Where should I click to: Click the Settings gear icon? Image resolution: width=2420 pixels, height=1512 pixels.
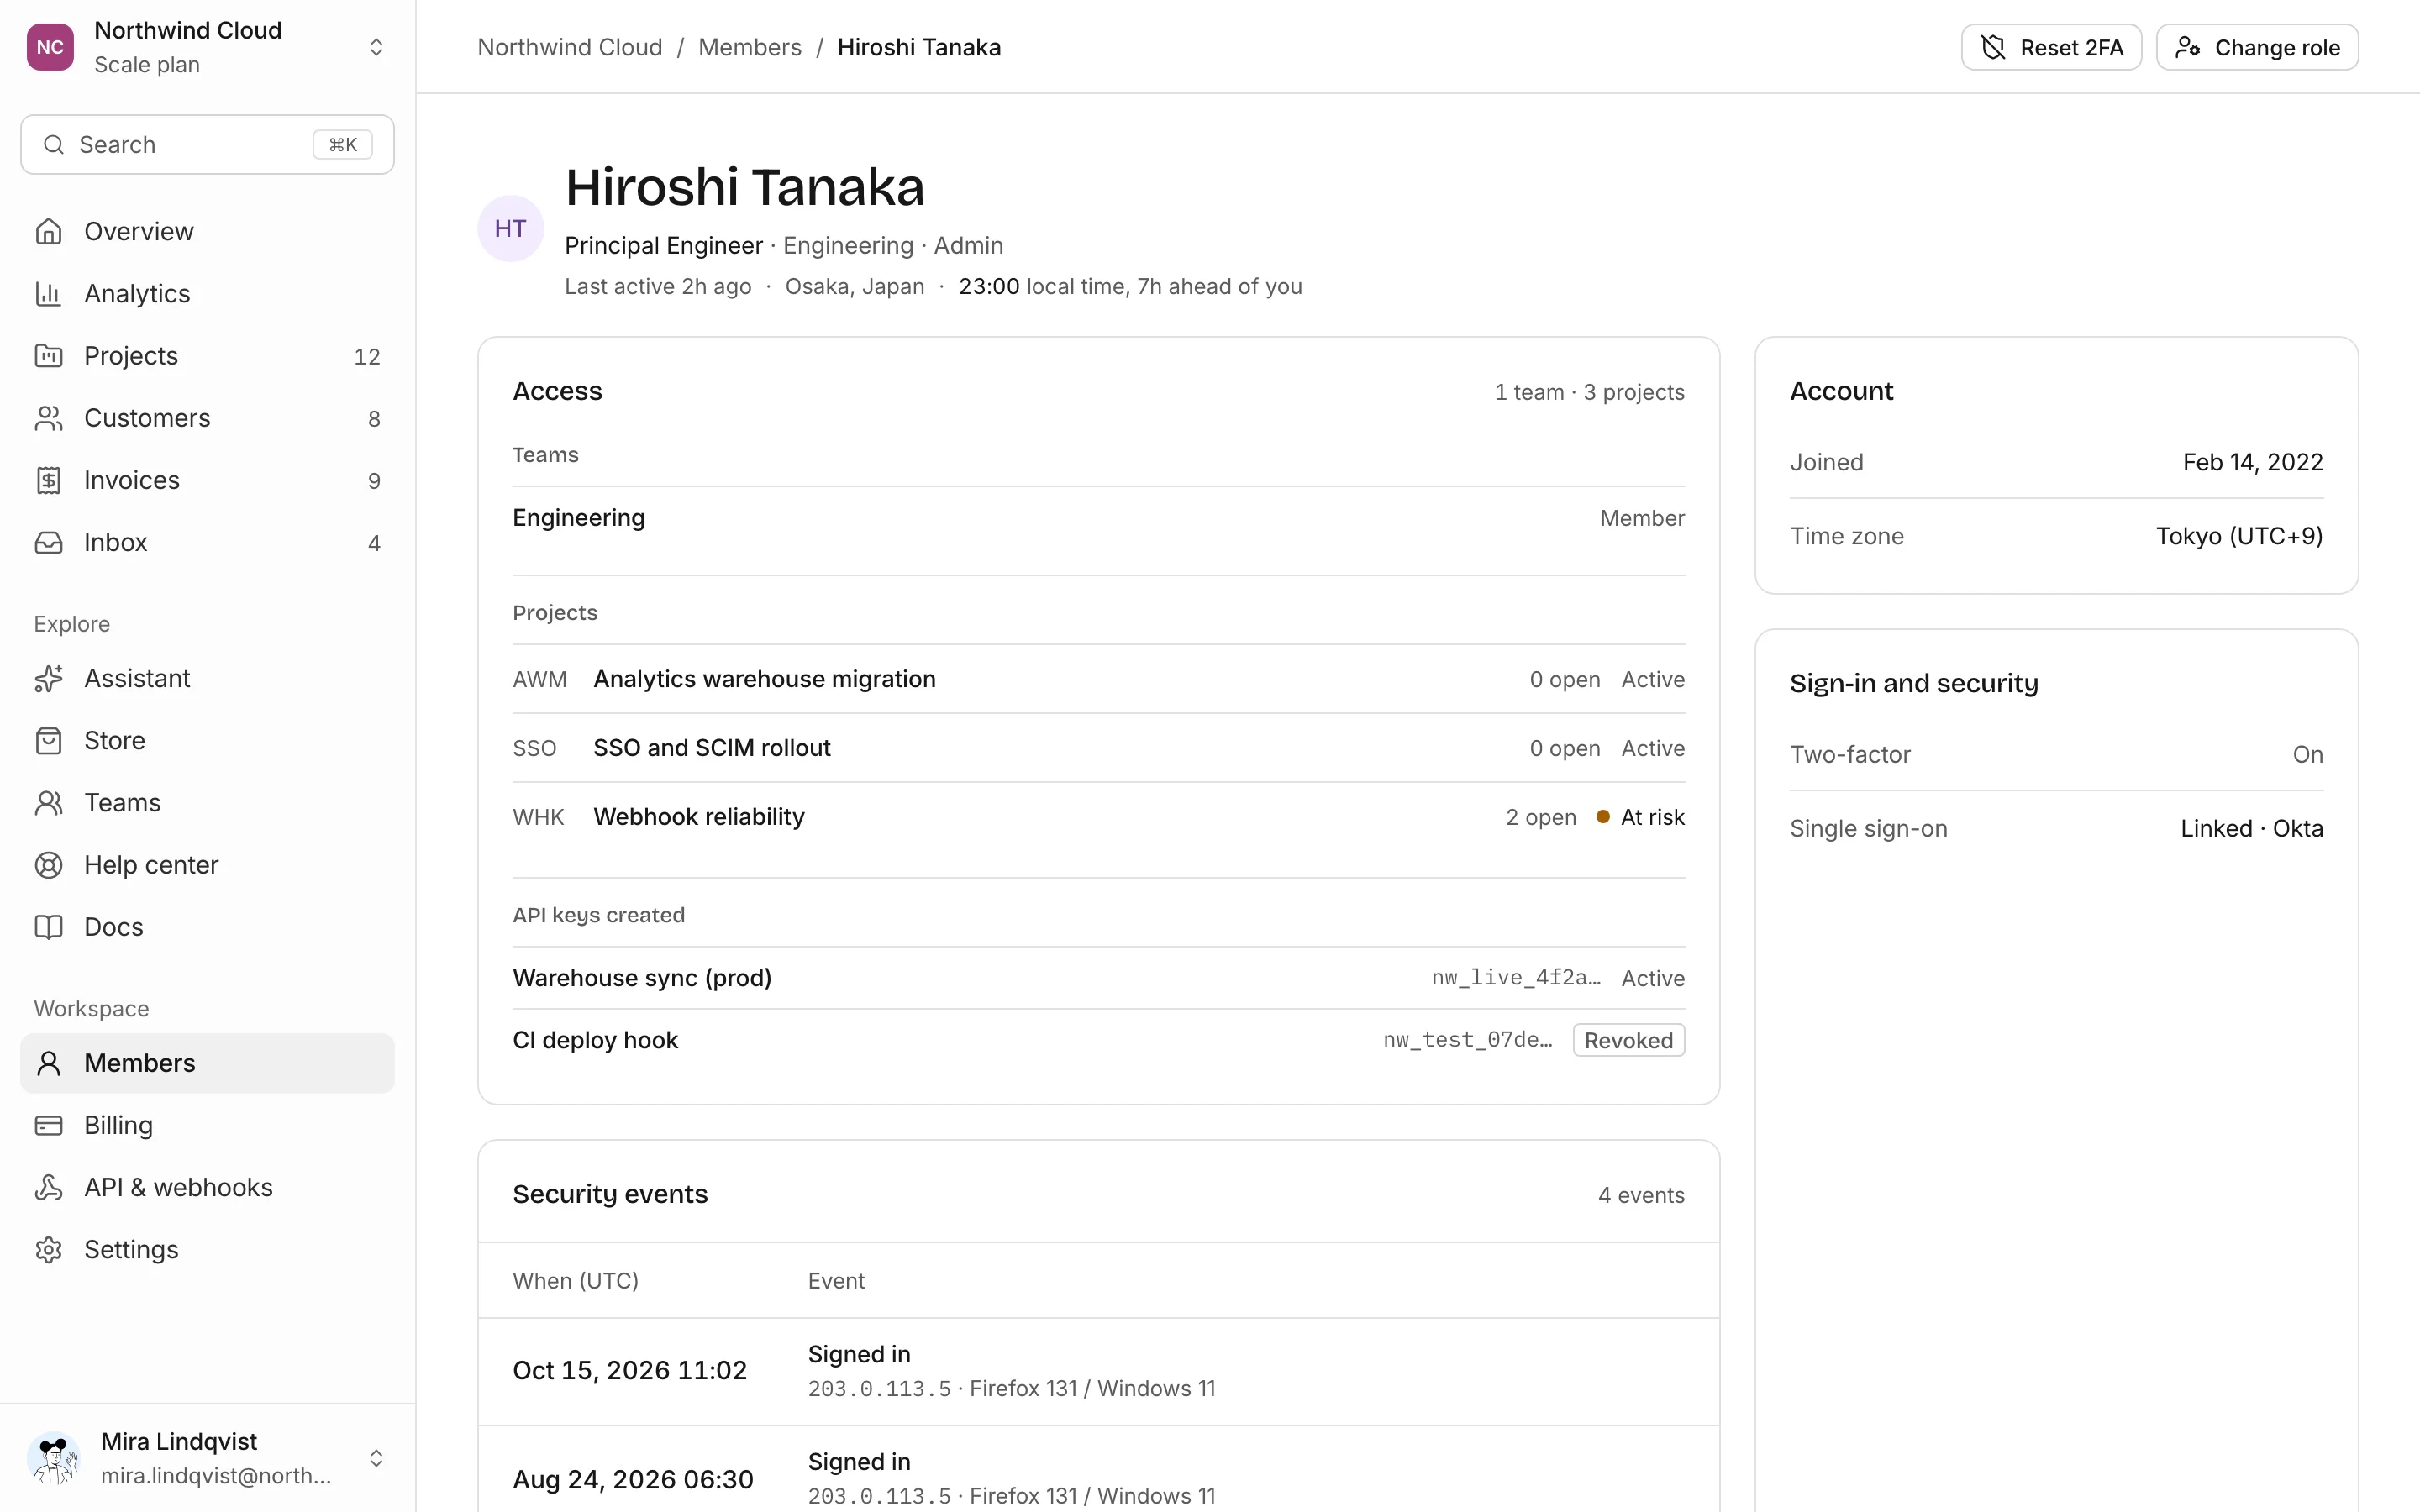48,1249
